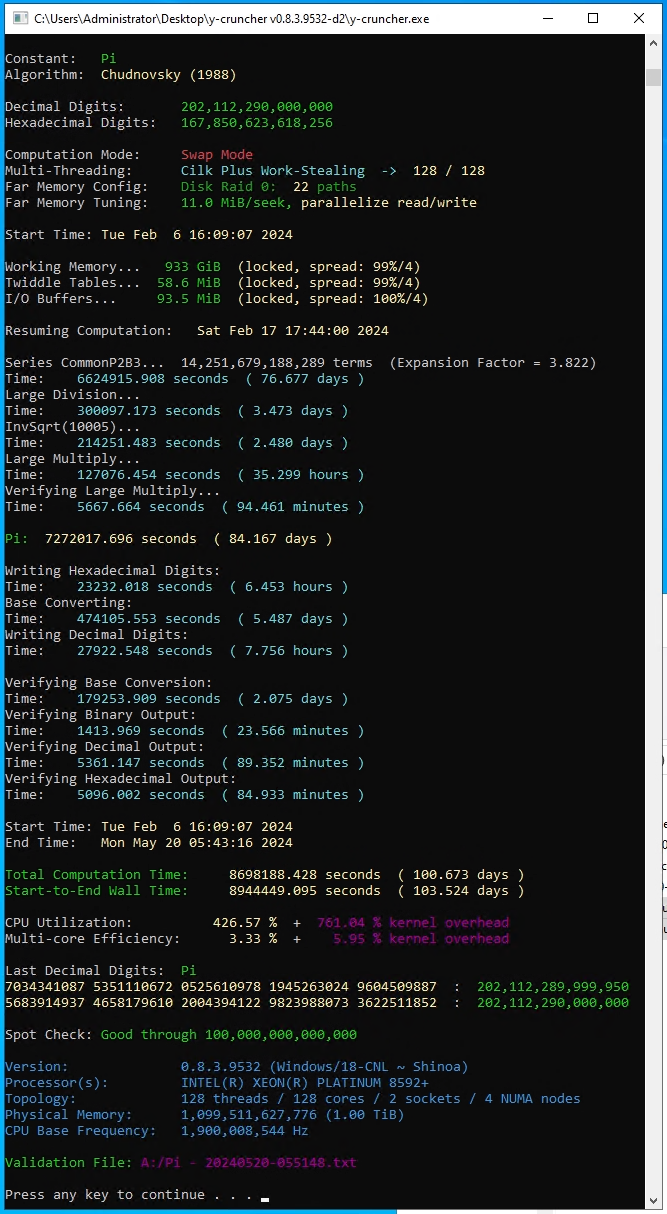This screenshot has width=667, height=1214.
Task: Click the '761.04 % kernel overhead' text
Action: [x=413, y=923]
